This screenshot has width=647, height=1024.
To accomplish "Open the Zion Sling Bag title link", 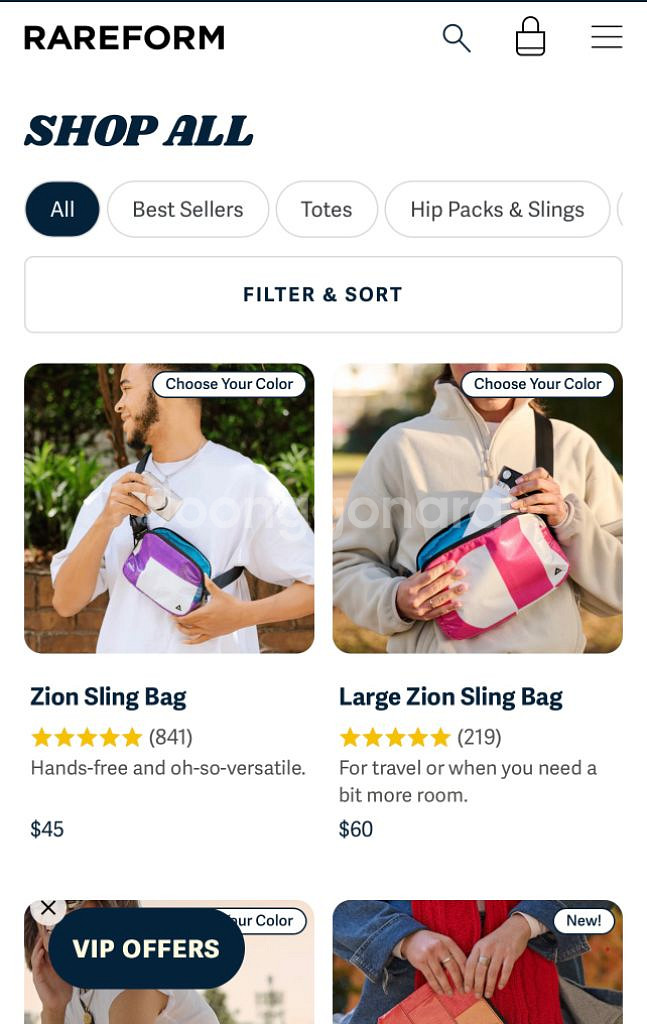I will click(x=108, y=697).
